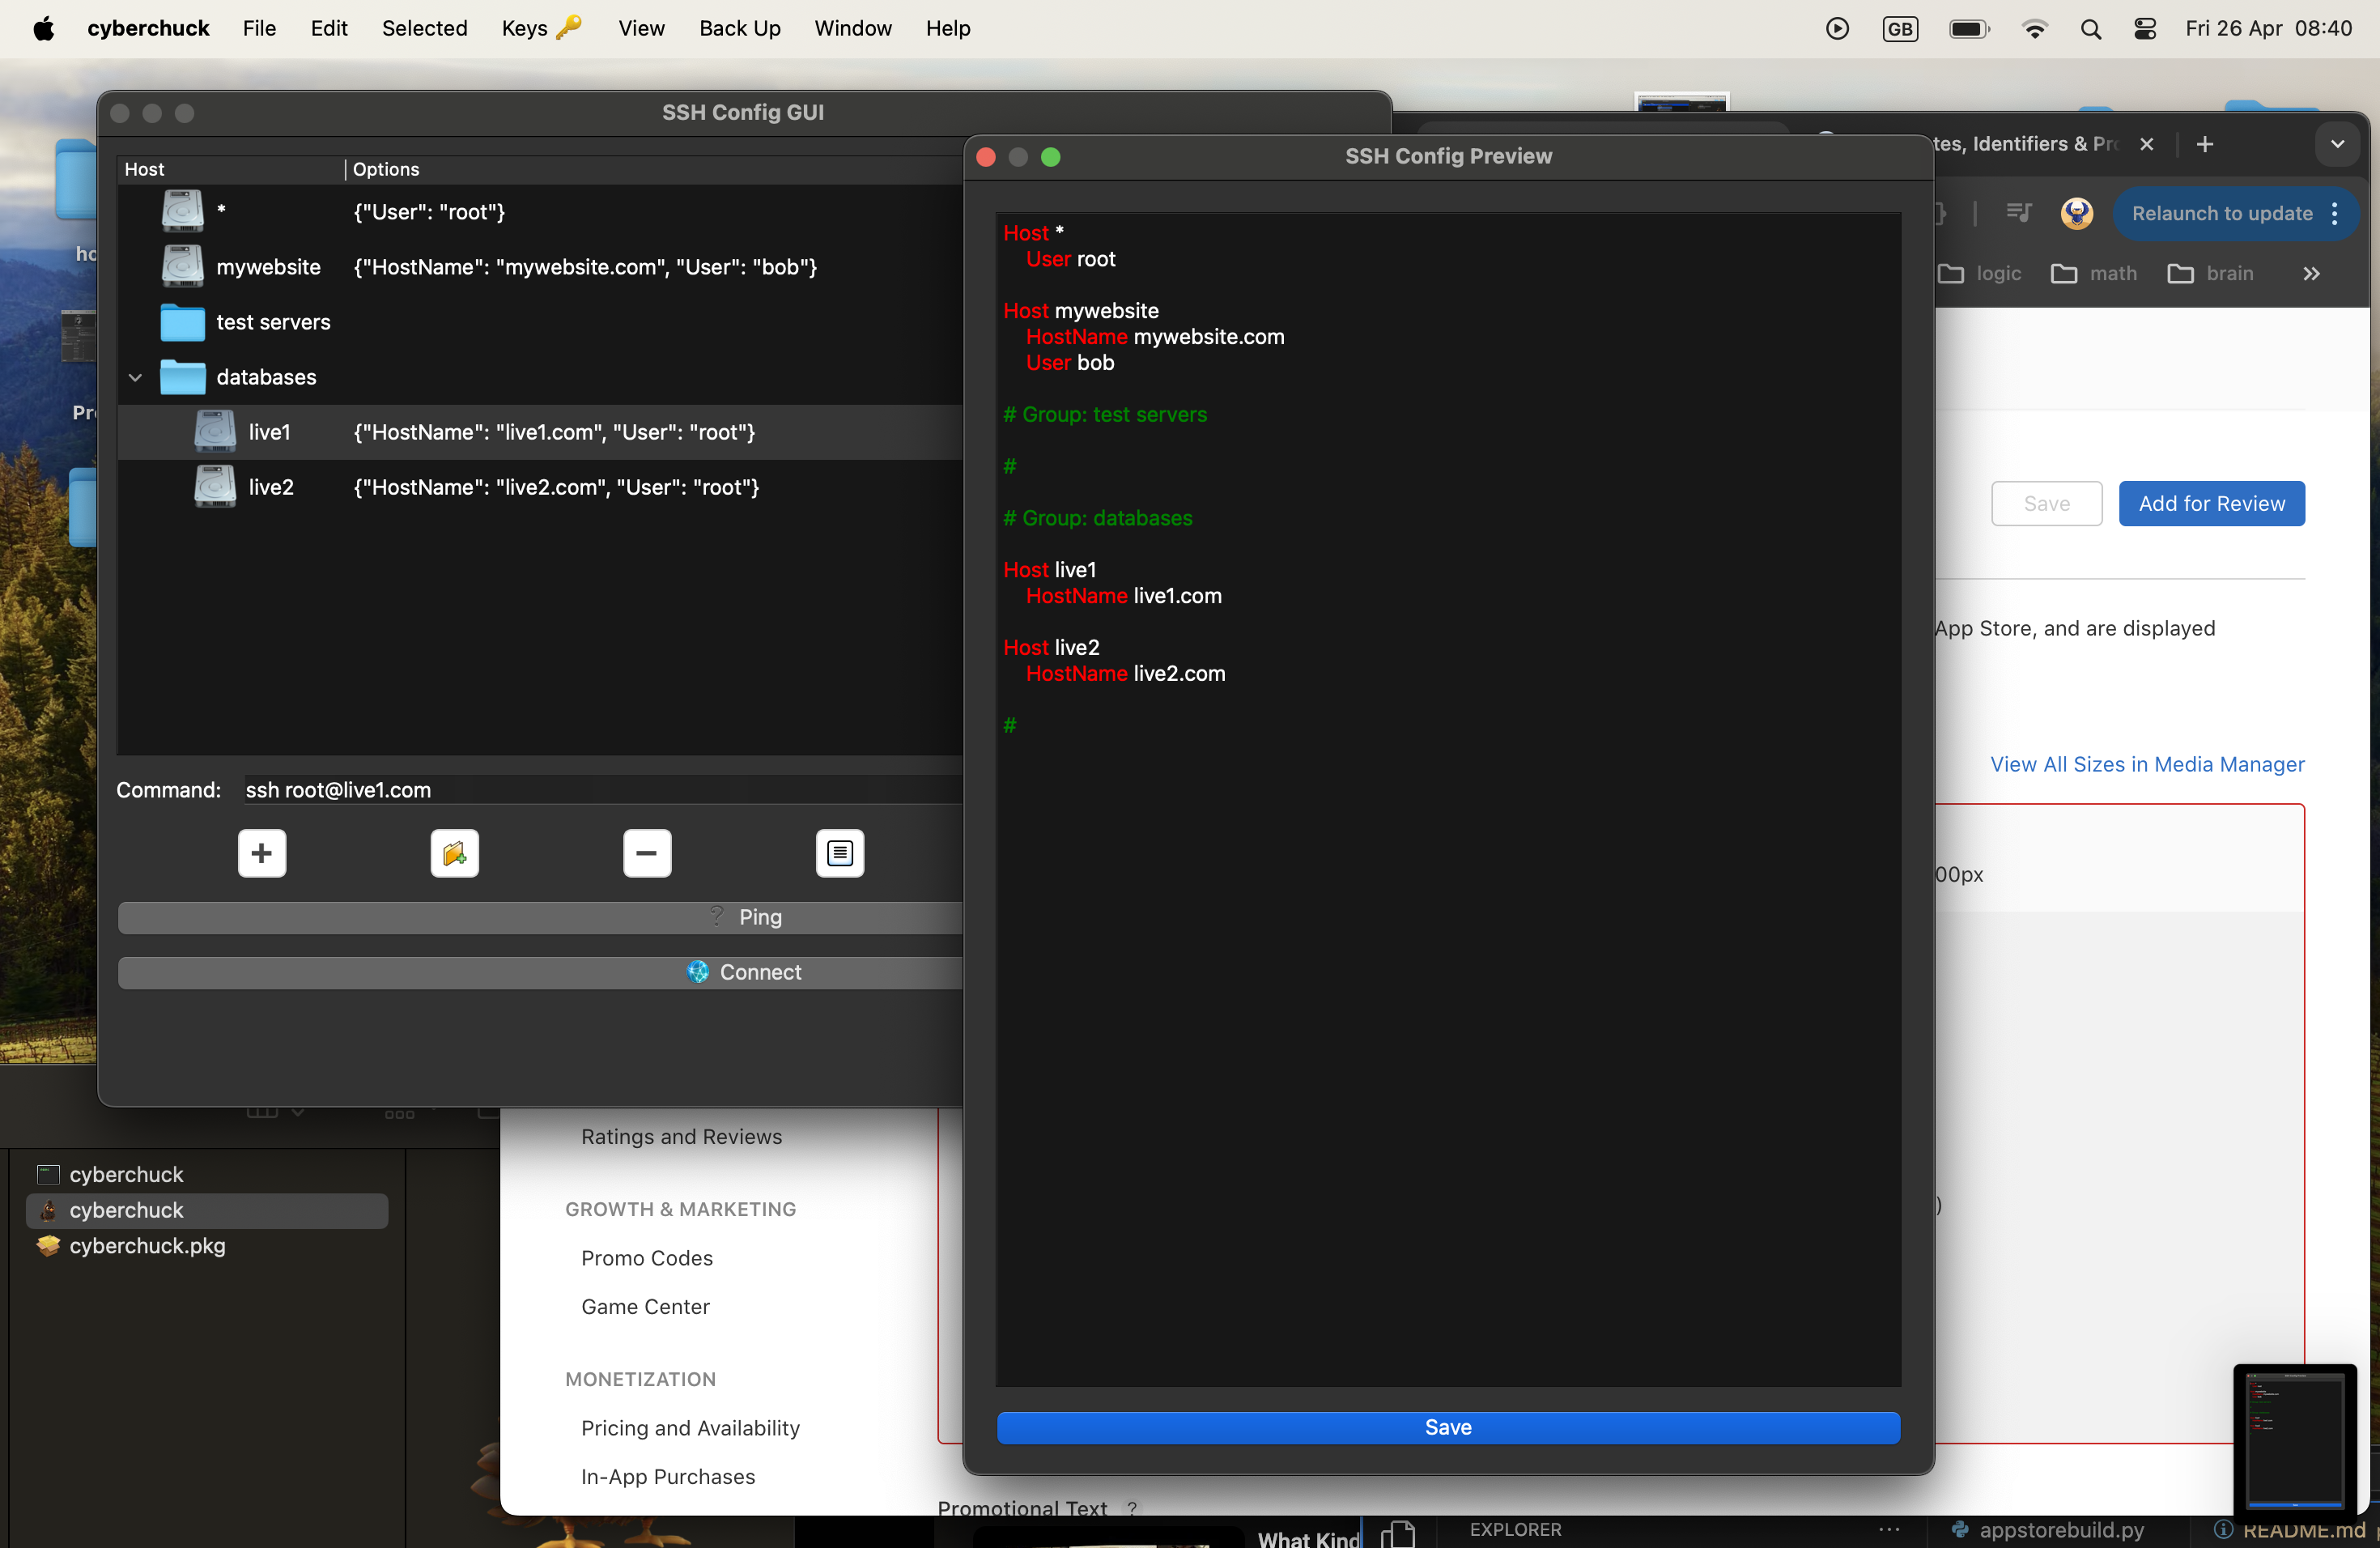2380x1548 pixels.
Task: Open the Apple menu
Action: (44, 28)
